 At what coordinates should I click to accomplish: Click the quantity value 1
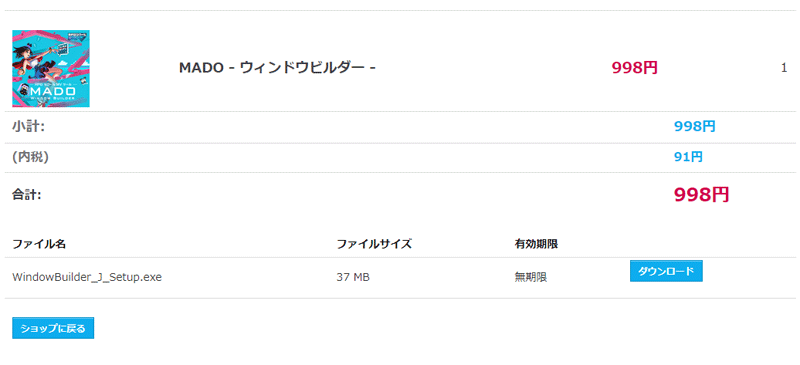tap(784, 68)
